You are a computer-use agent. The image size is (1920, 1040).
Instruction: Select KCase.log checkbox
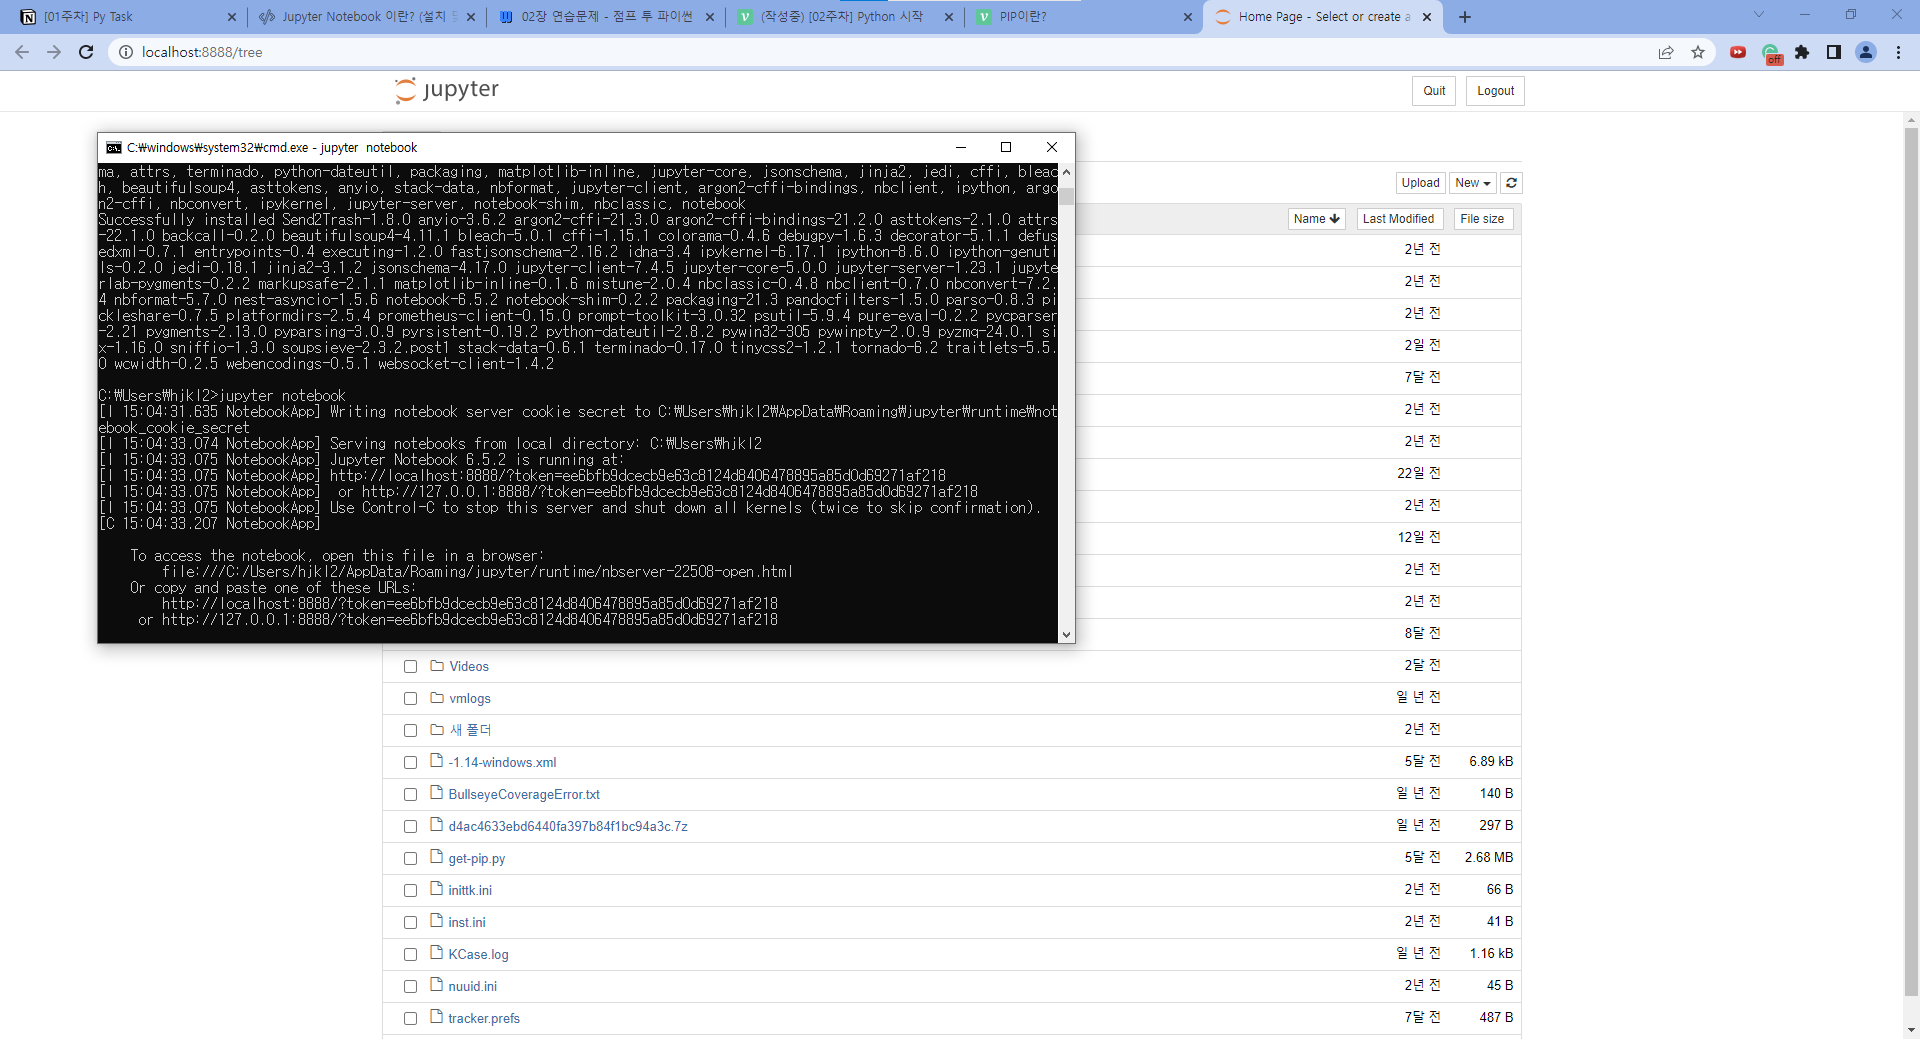pos(410,954)
